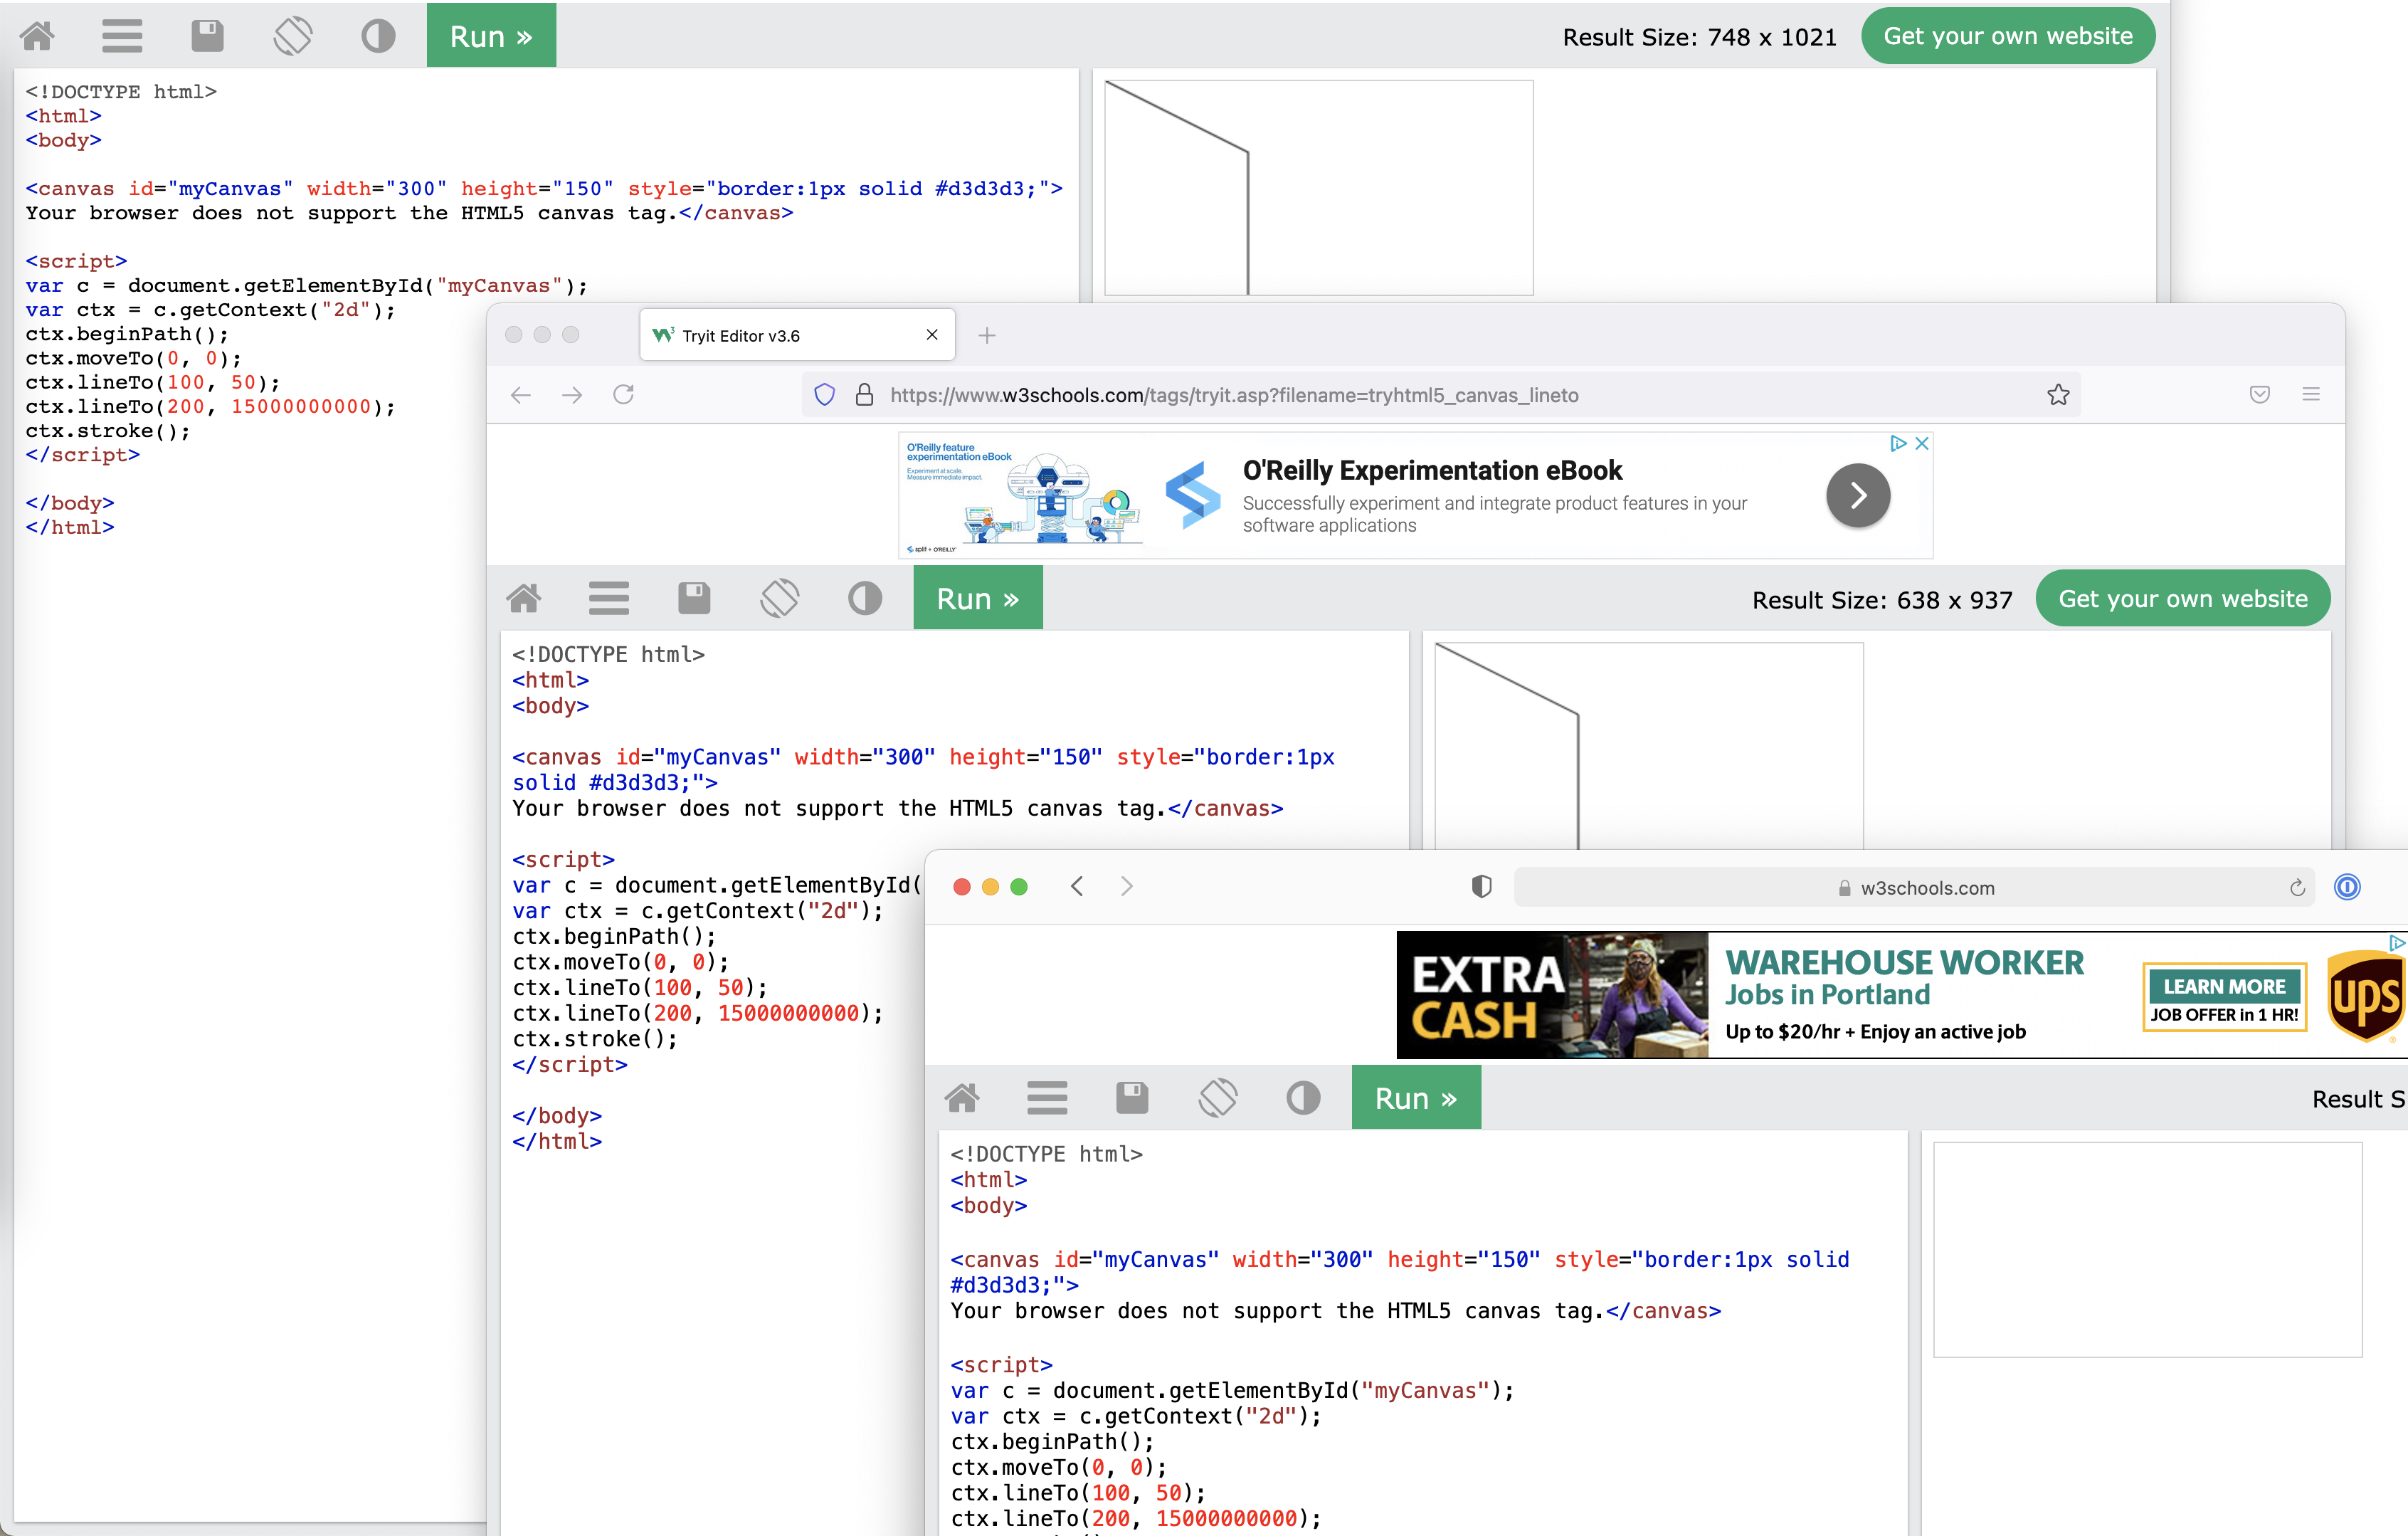Open a new browser tab with the plus button
The width and height of the screenshot is (2408, 1536).
987,335
